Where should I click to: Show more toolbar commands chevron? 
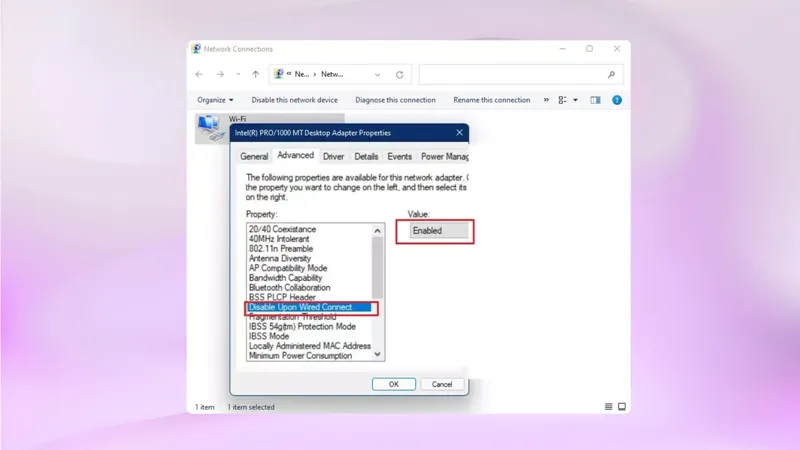(x=546, y=100)
